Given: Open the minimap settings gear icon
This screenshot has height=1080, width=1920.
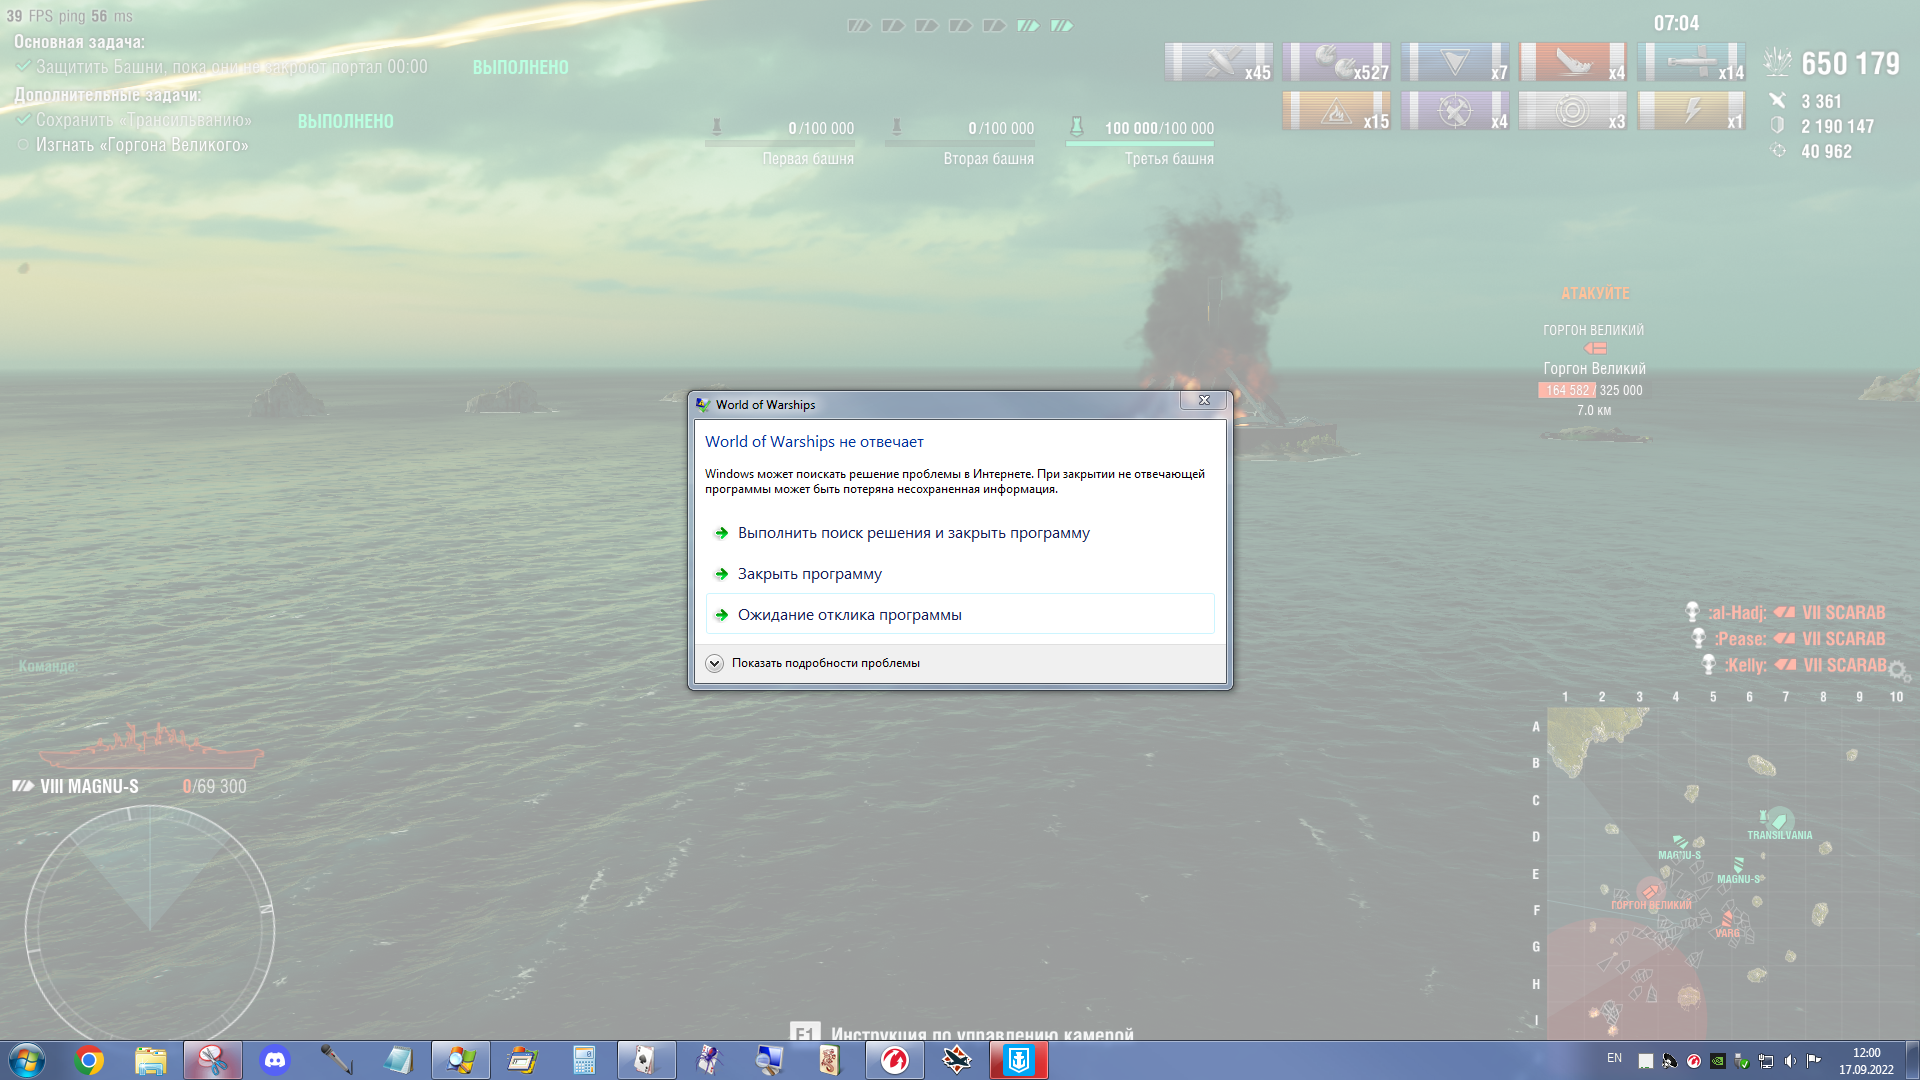Looking at the screenshot, I should [1899, 670].
